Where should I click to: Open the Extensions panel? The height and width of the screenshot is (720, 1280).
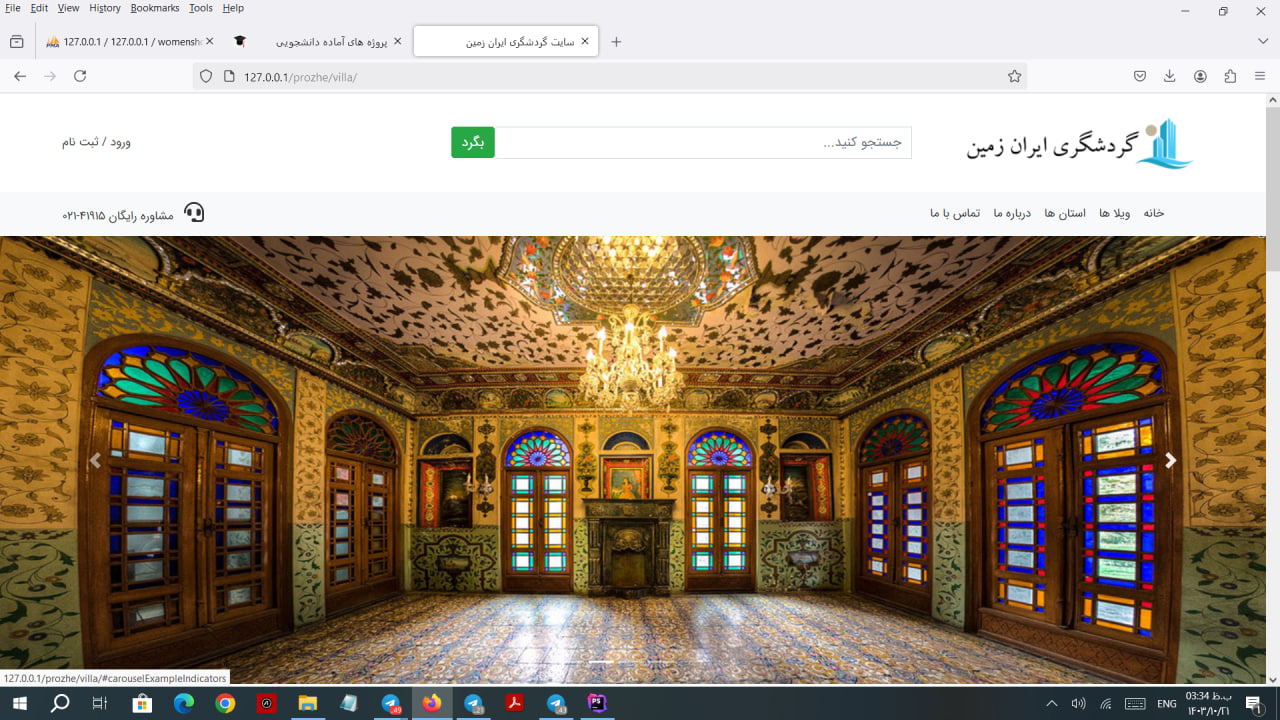(1227, 75)
